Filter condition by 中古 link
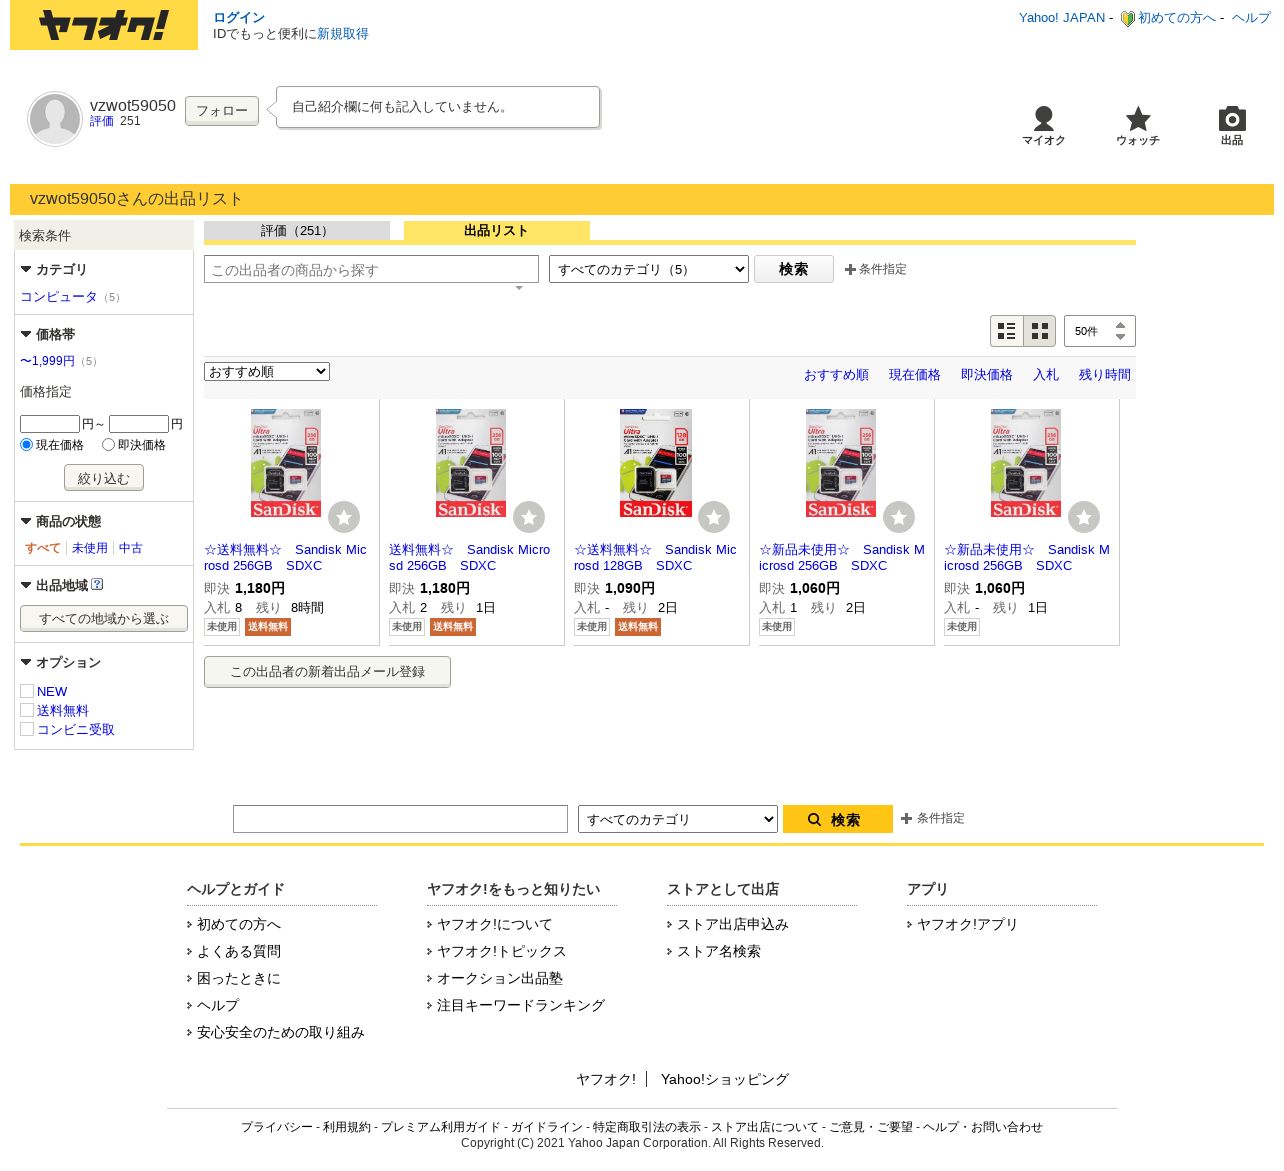 pyautogui.click(x=131, y=548)
